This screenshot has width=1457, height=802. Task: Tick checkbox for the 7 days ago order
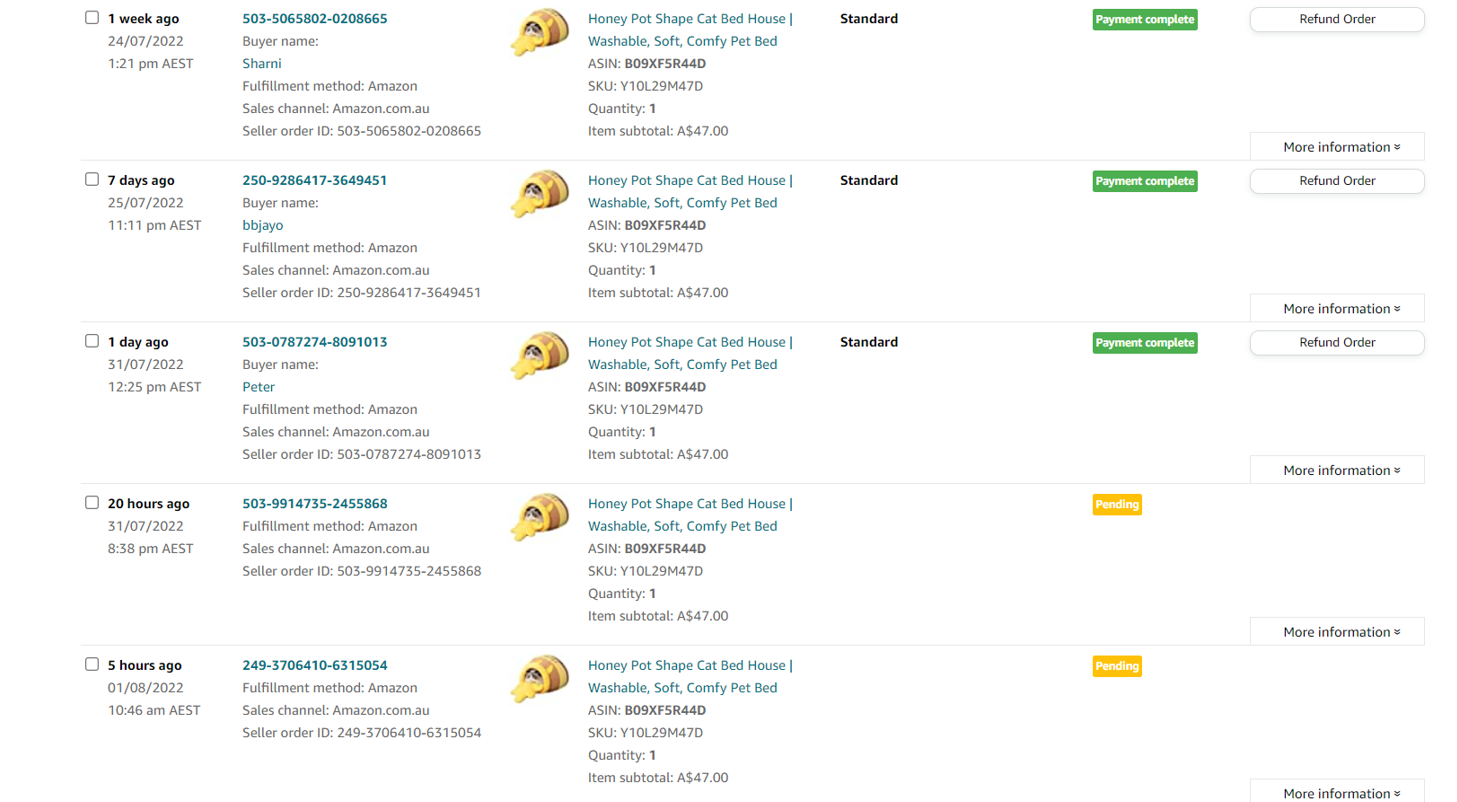click(x=92, y=180)
